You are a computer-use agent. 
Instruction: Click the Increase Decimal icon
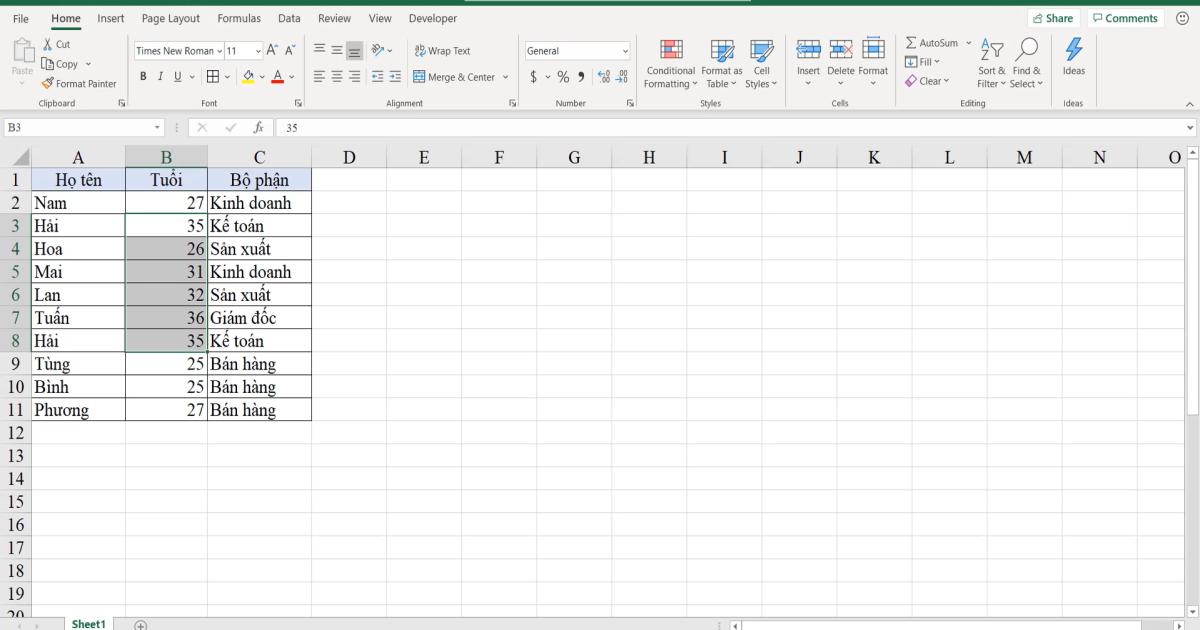[x=601, y=74]
